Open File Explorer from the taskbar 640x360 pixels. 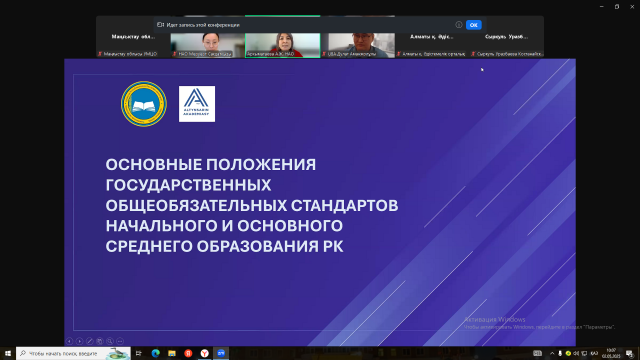172,353
